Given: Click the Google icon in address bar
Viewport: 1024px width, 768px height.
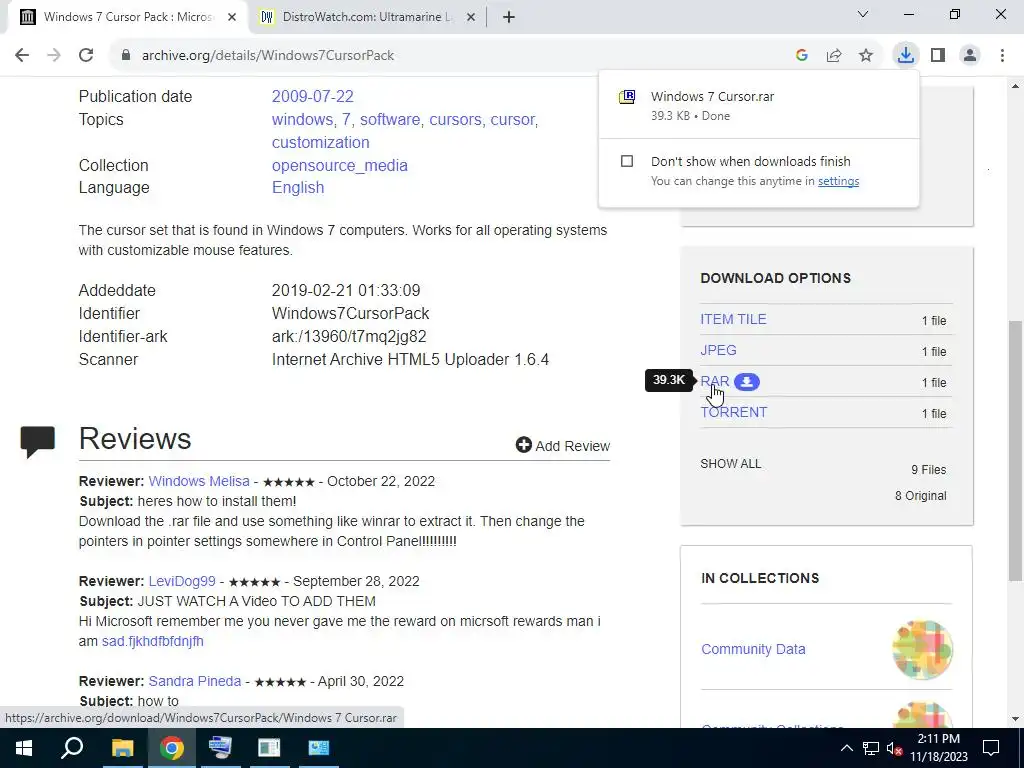Looking at the screenshot, I should (802, 56).
